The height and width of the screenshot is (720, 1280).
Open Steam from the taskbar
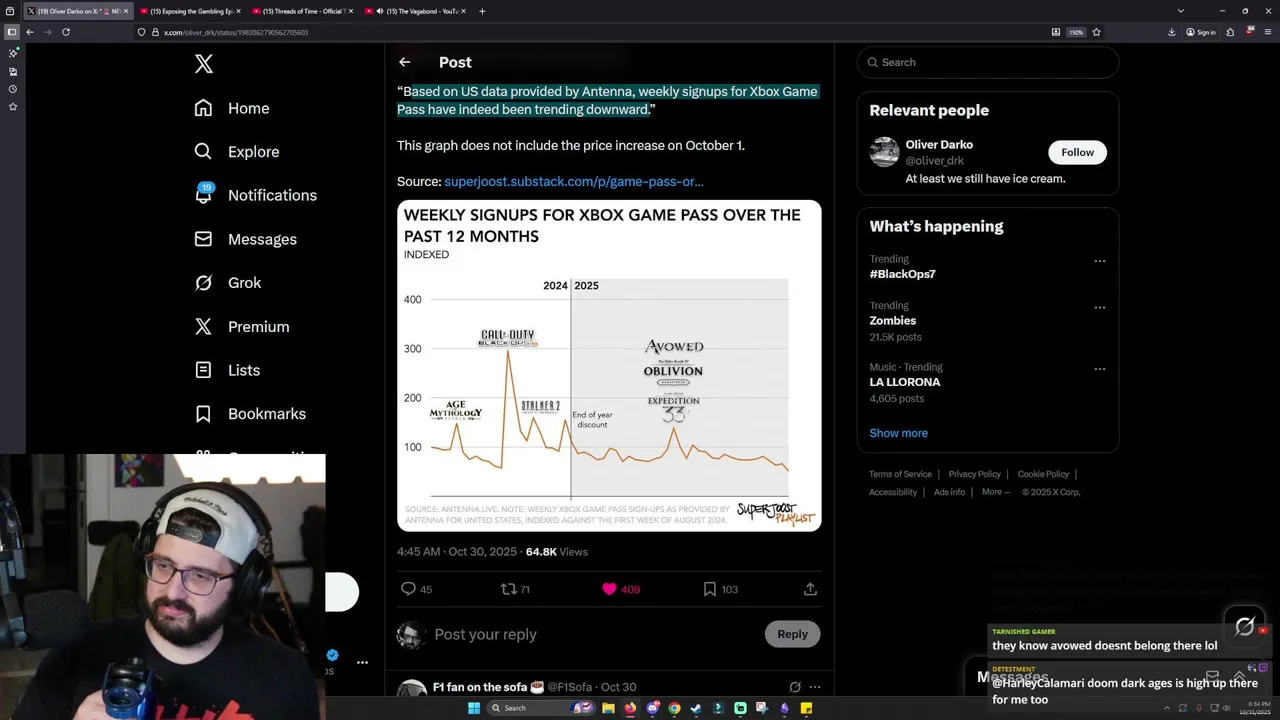pyautogui.click(x=696, y=708)
